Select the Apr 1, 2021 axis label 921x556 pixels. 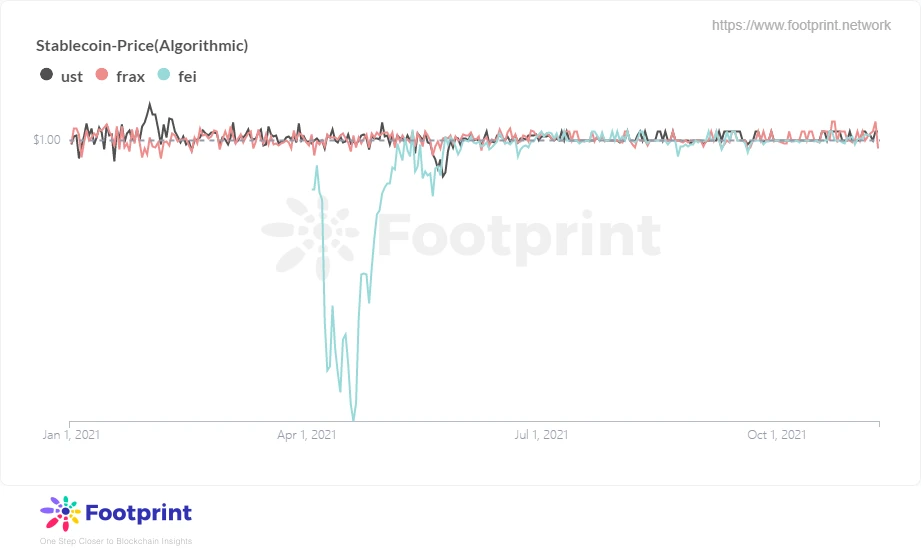pyautogui.click(x=307, y=435)
